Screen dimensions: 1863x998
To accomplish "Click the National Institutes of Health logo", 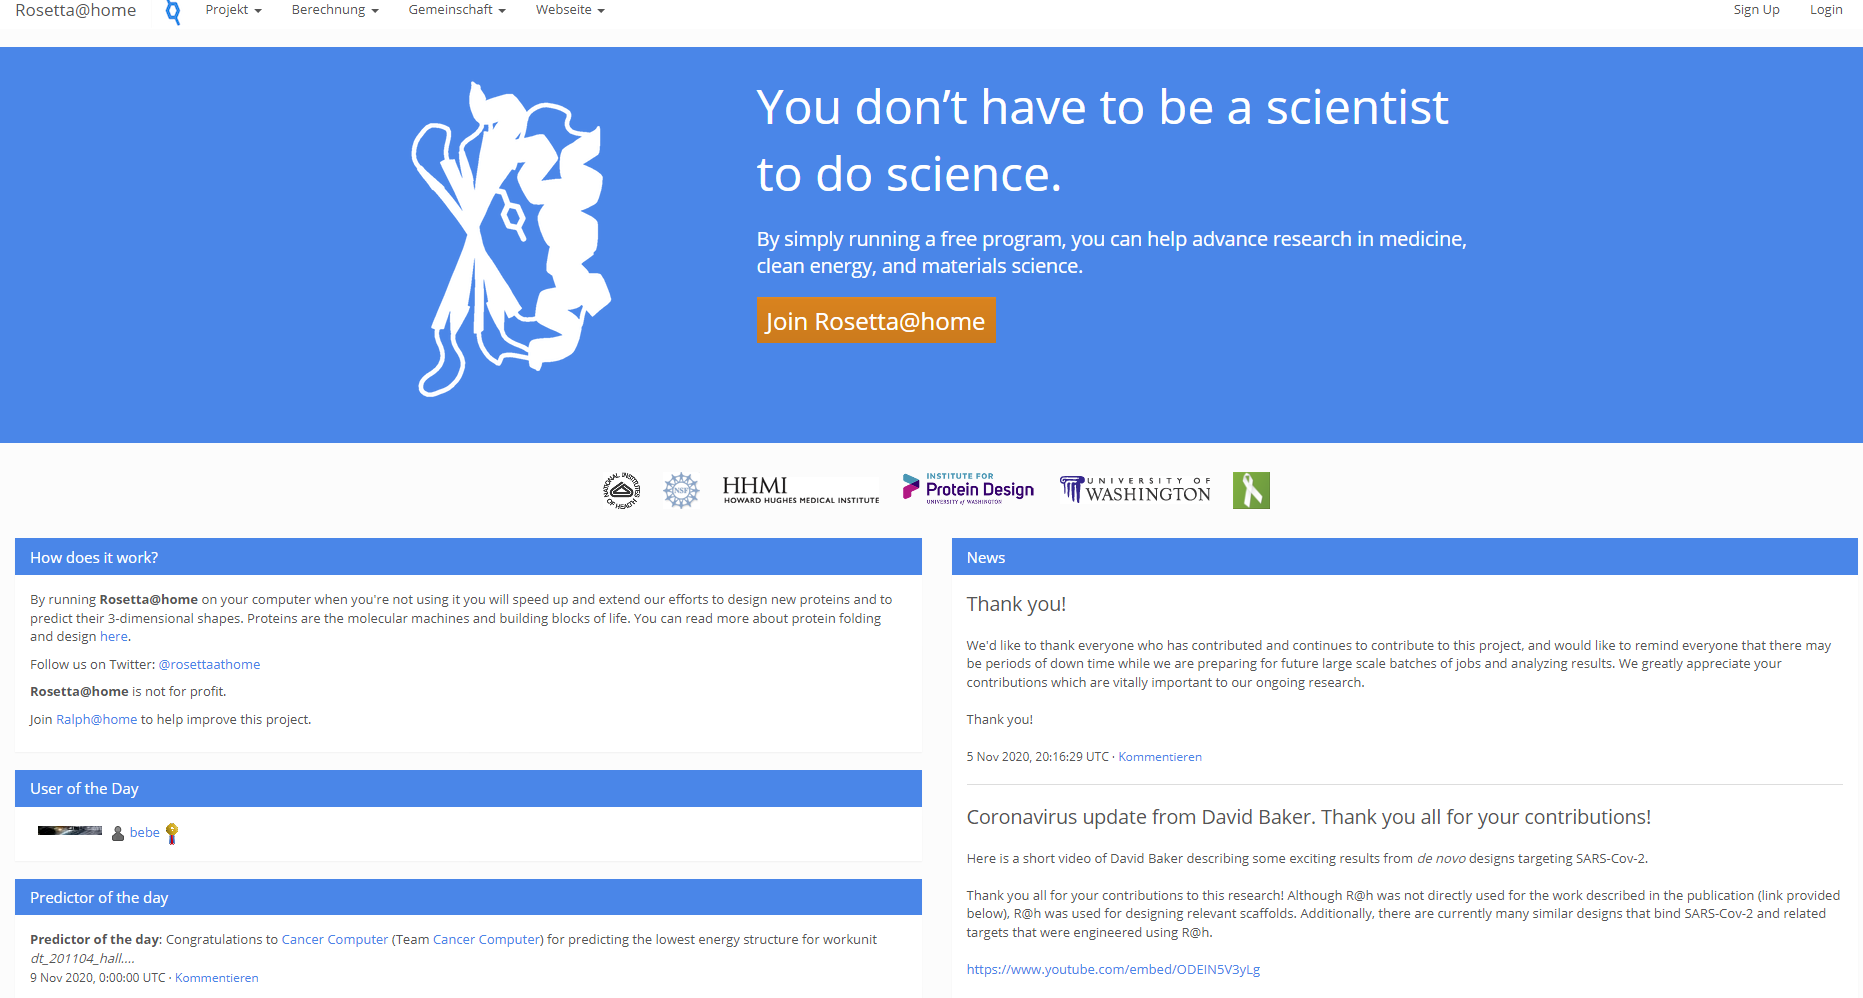I will (x=621, y=490).
